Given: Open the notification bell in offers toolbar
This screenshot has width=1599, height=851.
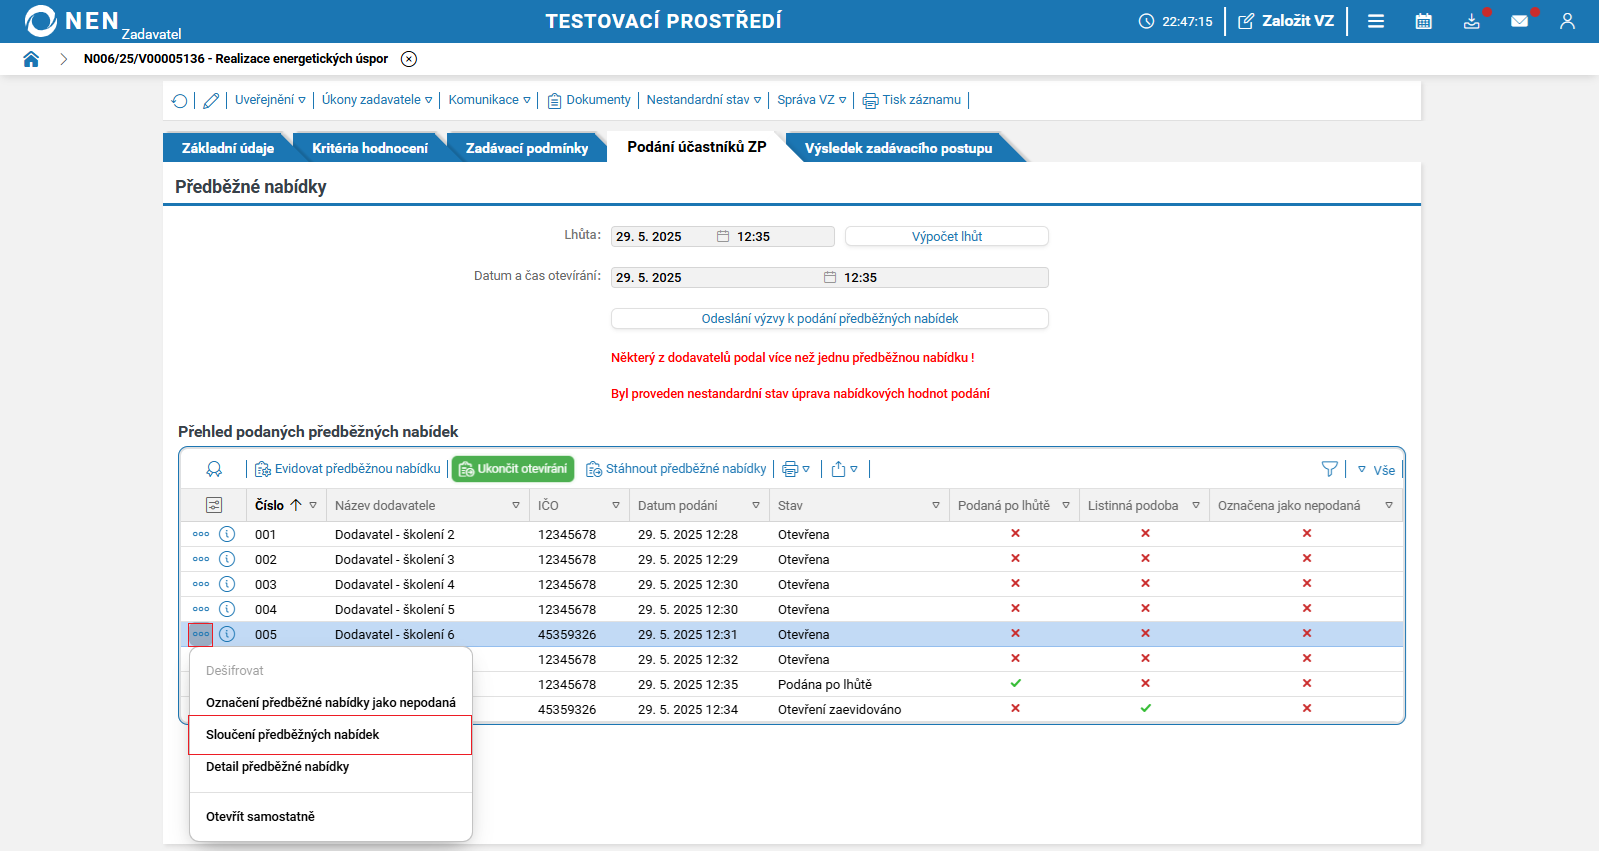Looking at the screenshot, I should click(x=214, y=469).
